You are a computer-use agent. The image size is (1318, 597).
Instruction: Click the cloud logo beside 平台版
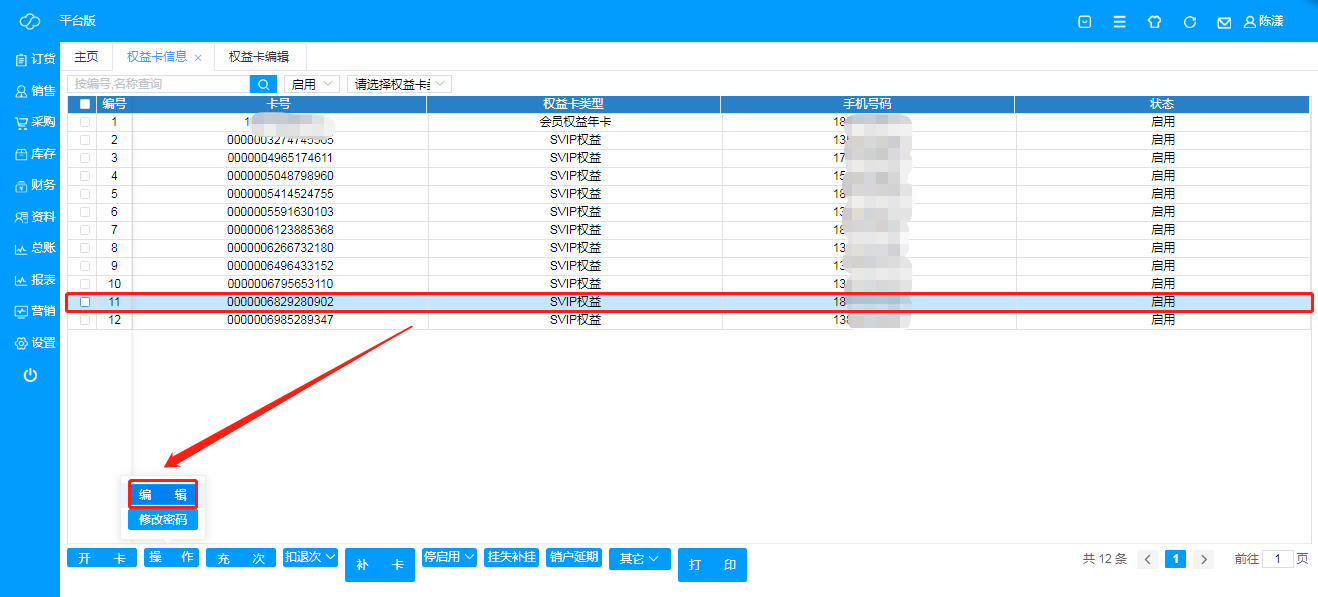click(31, 21)
